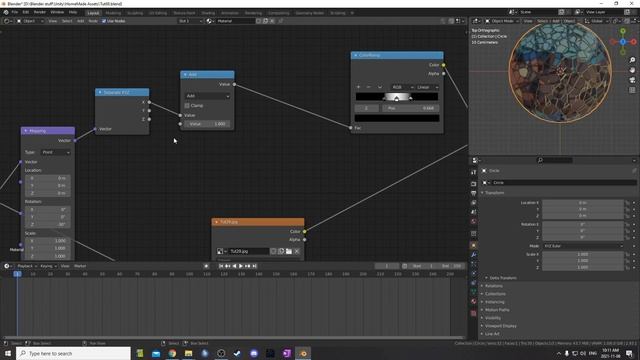The width and height of the screenshot is (640, 360).
Task: Click the Windows Start button
Action: [x=8, y=353]
